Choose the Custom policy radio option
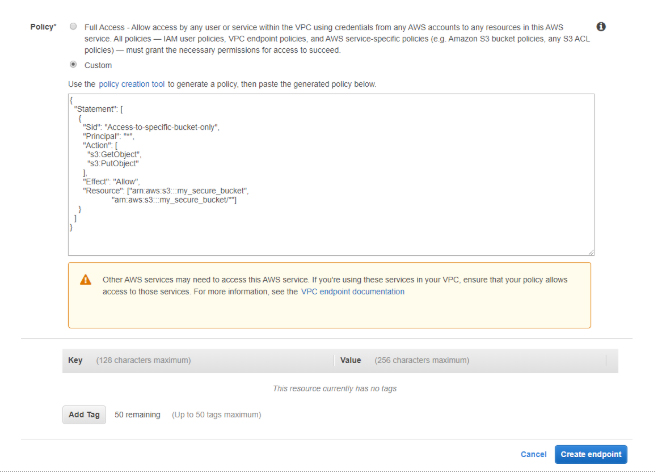Viewport: 656px width, 473px height. (x=73, y=64)
